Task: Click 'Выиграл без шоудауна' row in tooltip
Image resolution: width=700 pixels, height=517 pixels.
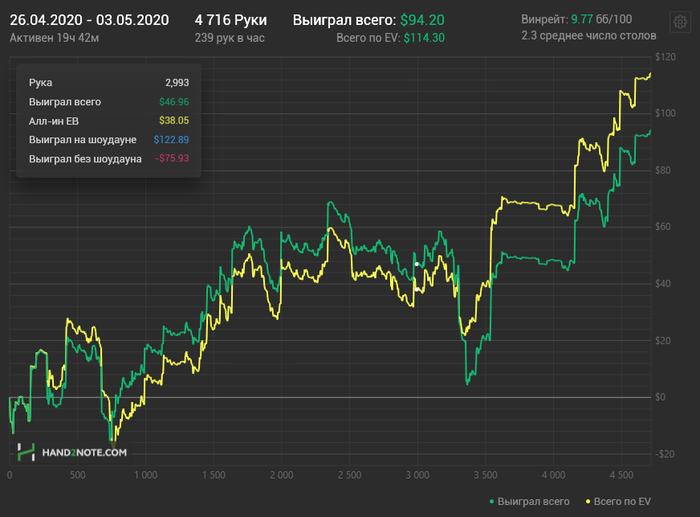Action: coord(109,159)
